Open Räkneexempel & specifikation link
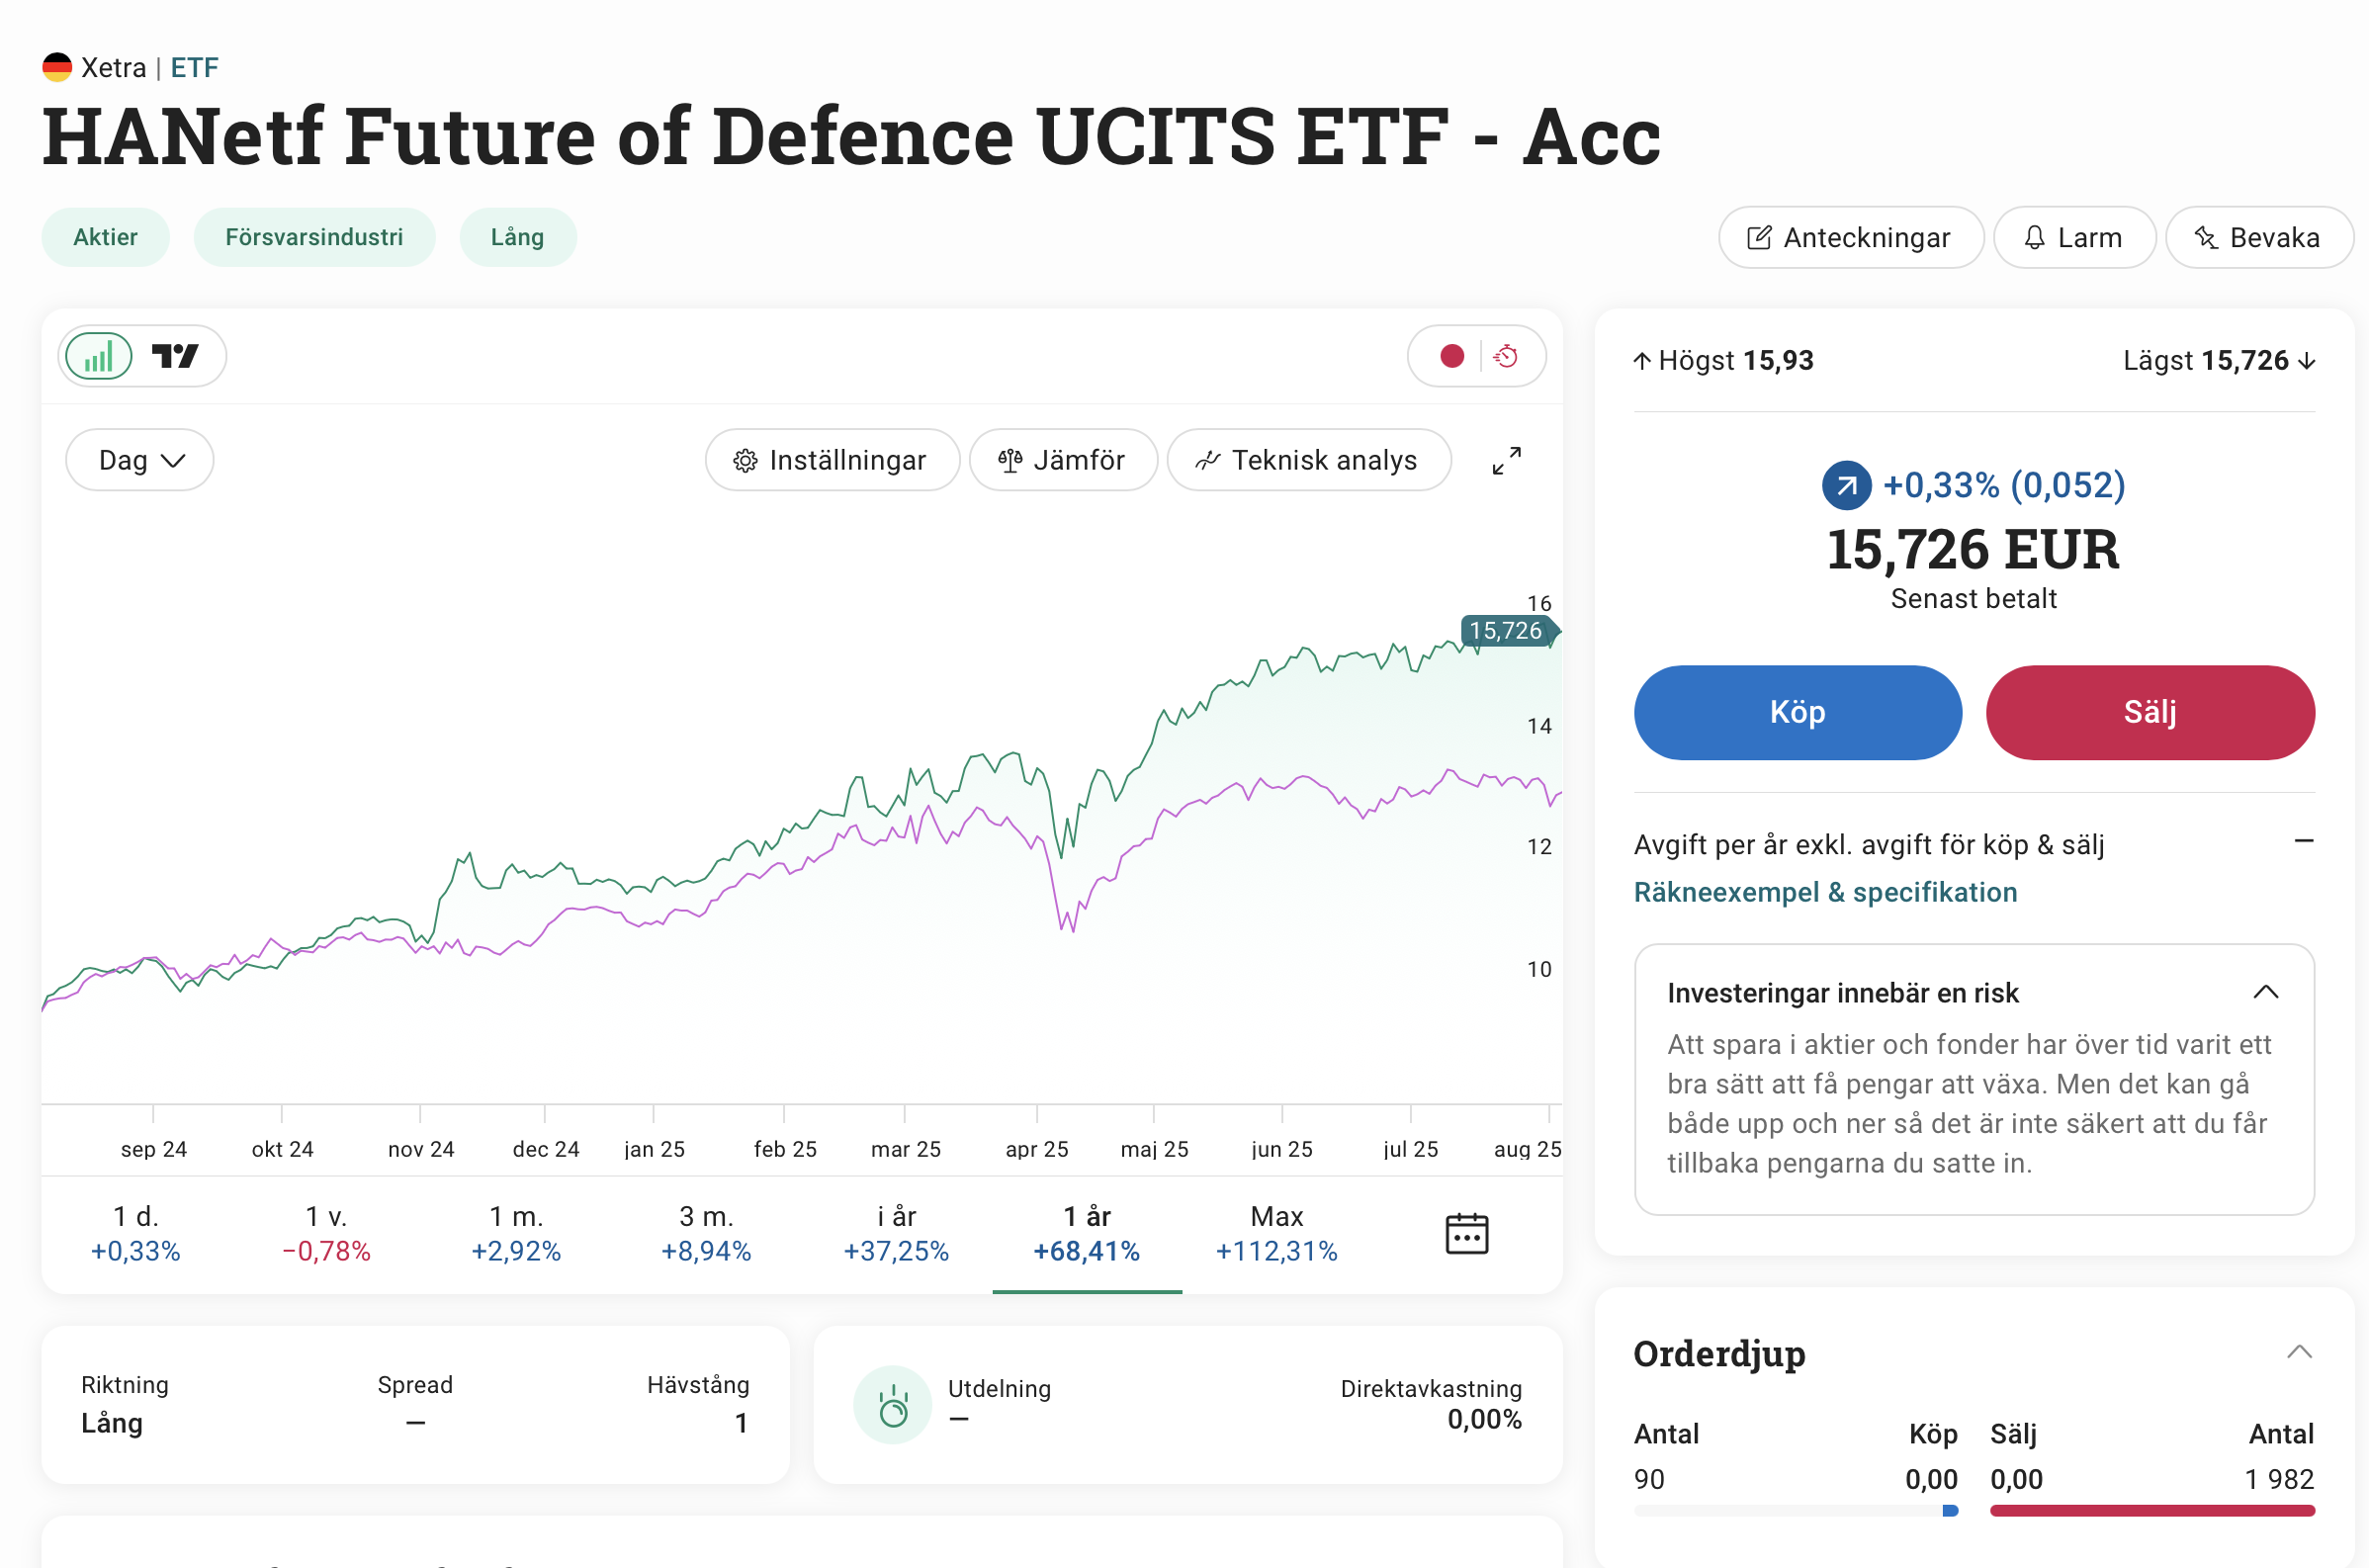This screenshot has width=2369, height=1568. coord(1825,893)
